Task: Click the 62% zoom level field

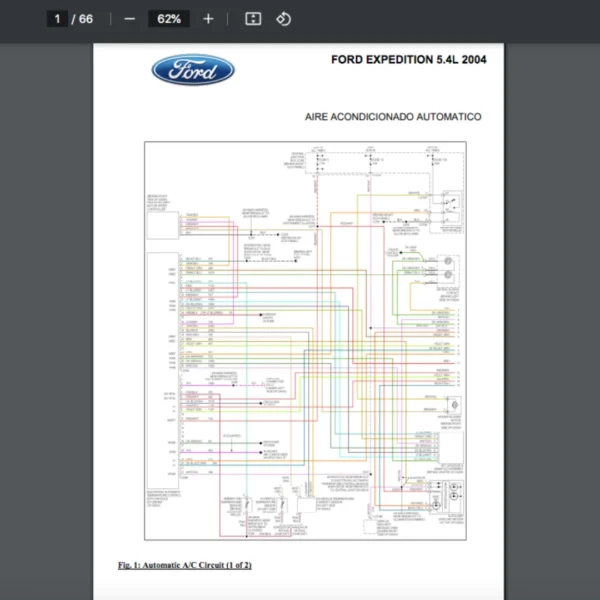Action: pyautogui.click(x=168, y=19)
